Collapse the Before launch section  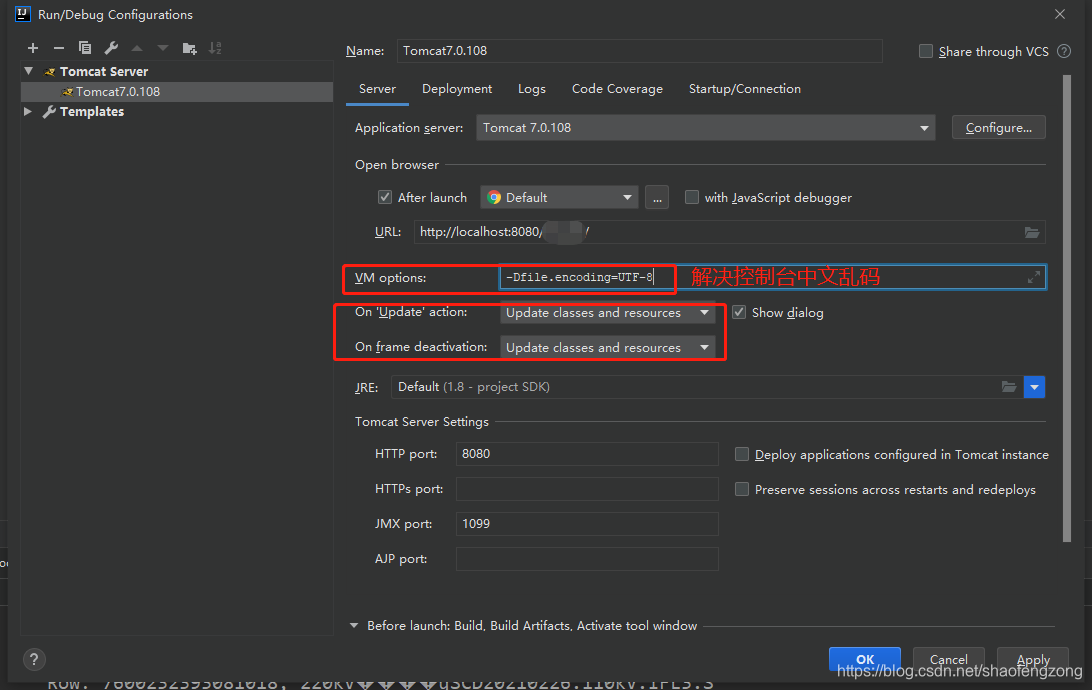click(x=354, y=625)
